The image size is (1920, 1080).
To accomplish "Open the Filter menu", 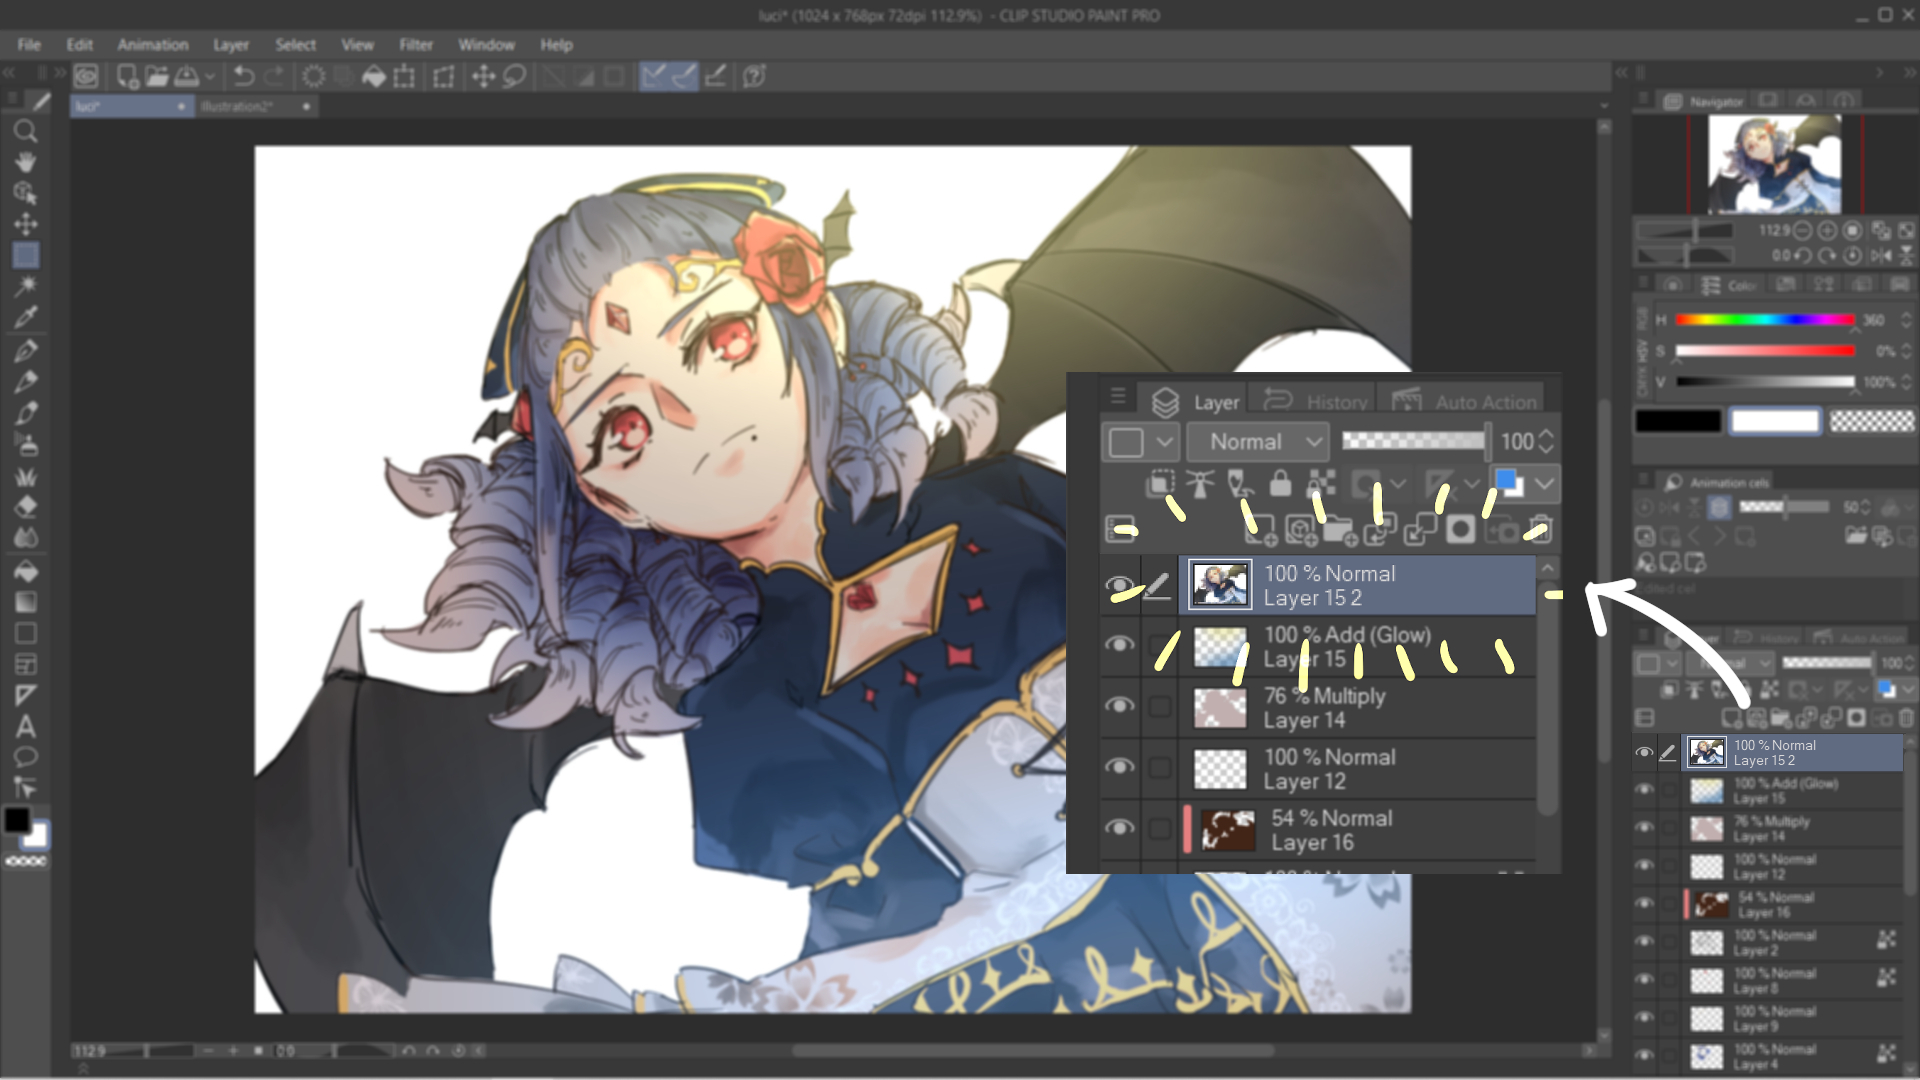I will (x=415, y=45).
